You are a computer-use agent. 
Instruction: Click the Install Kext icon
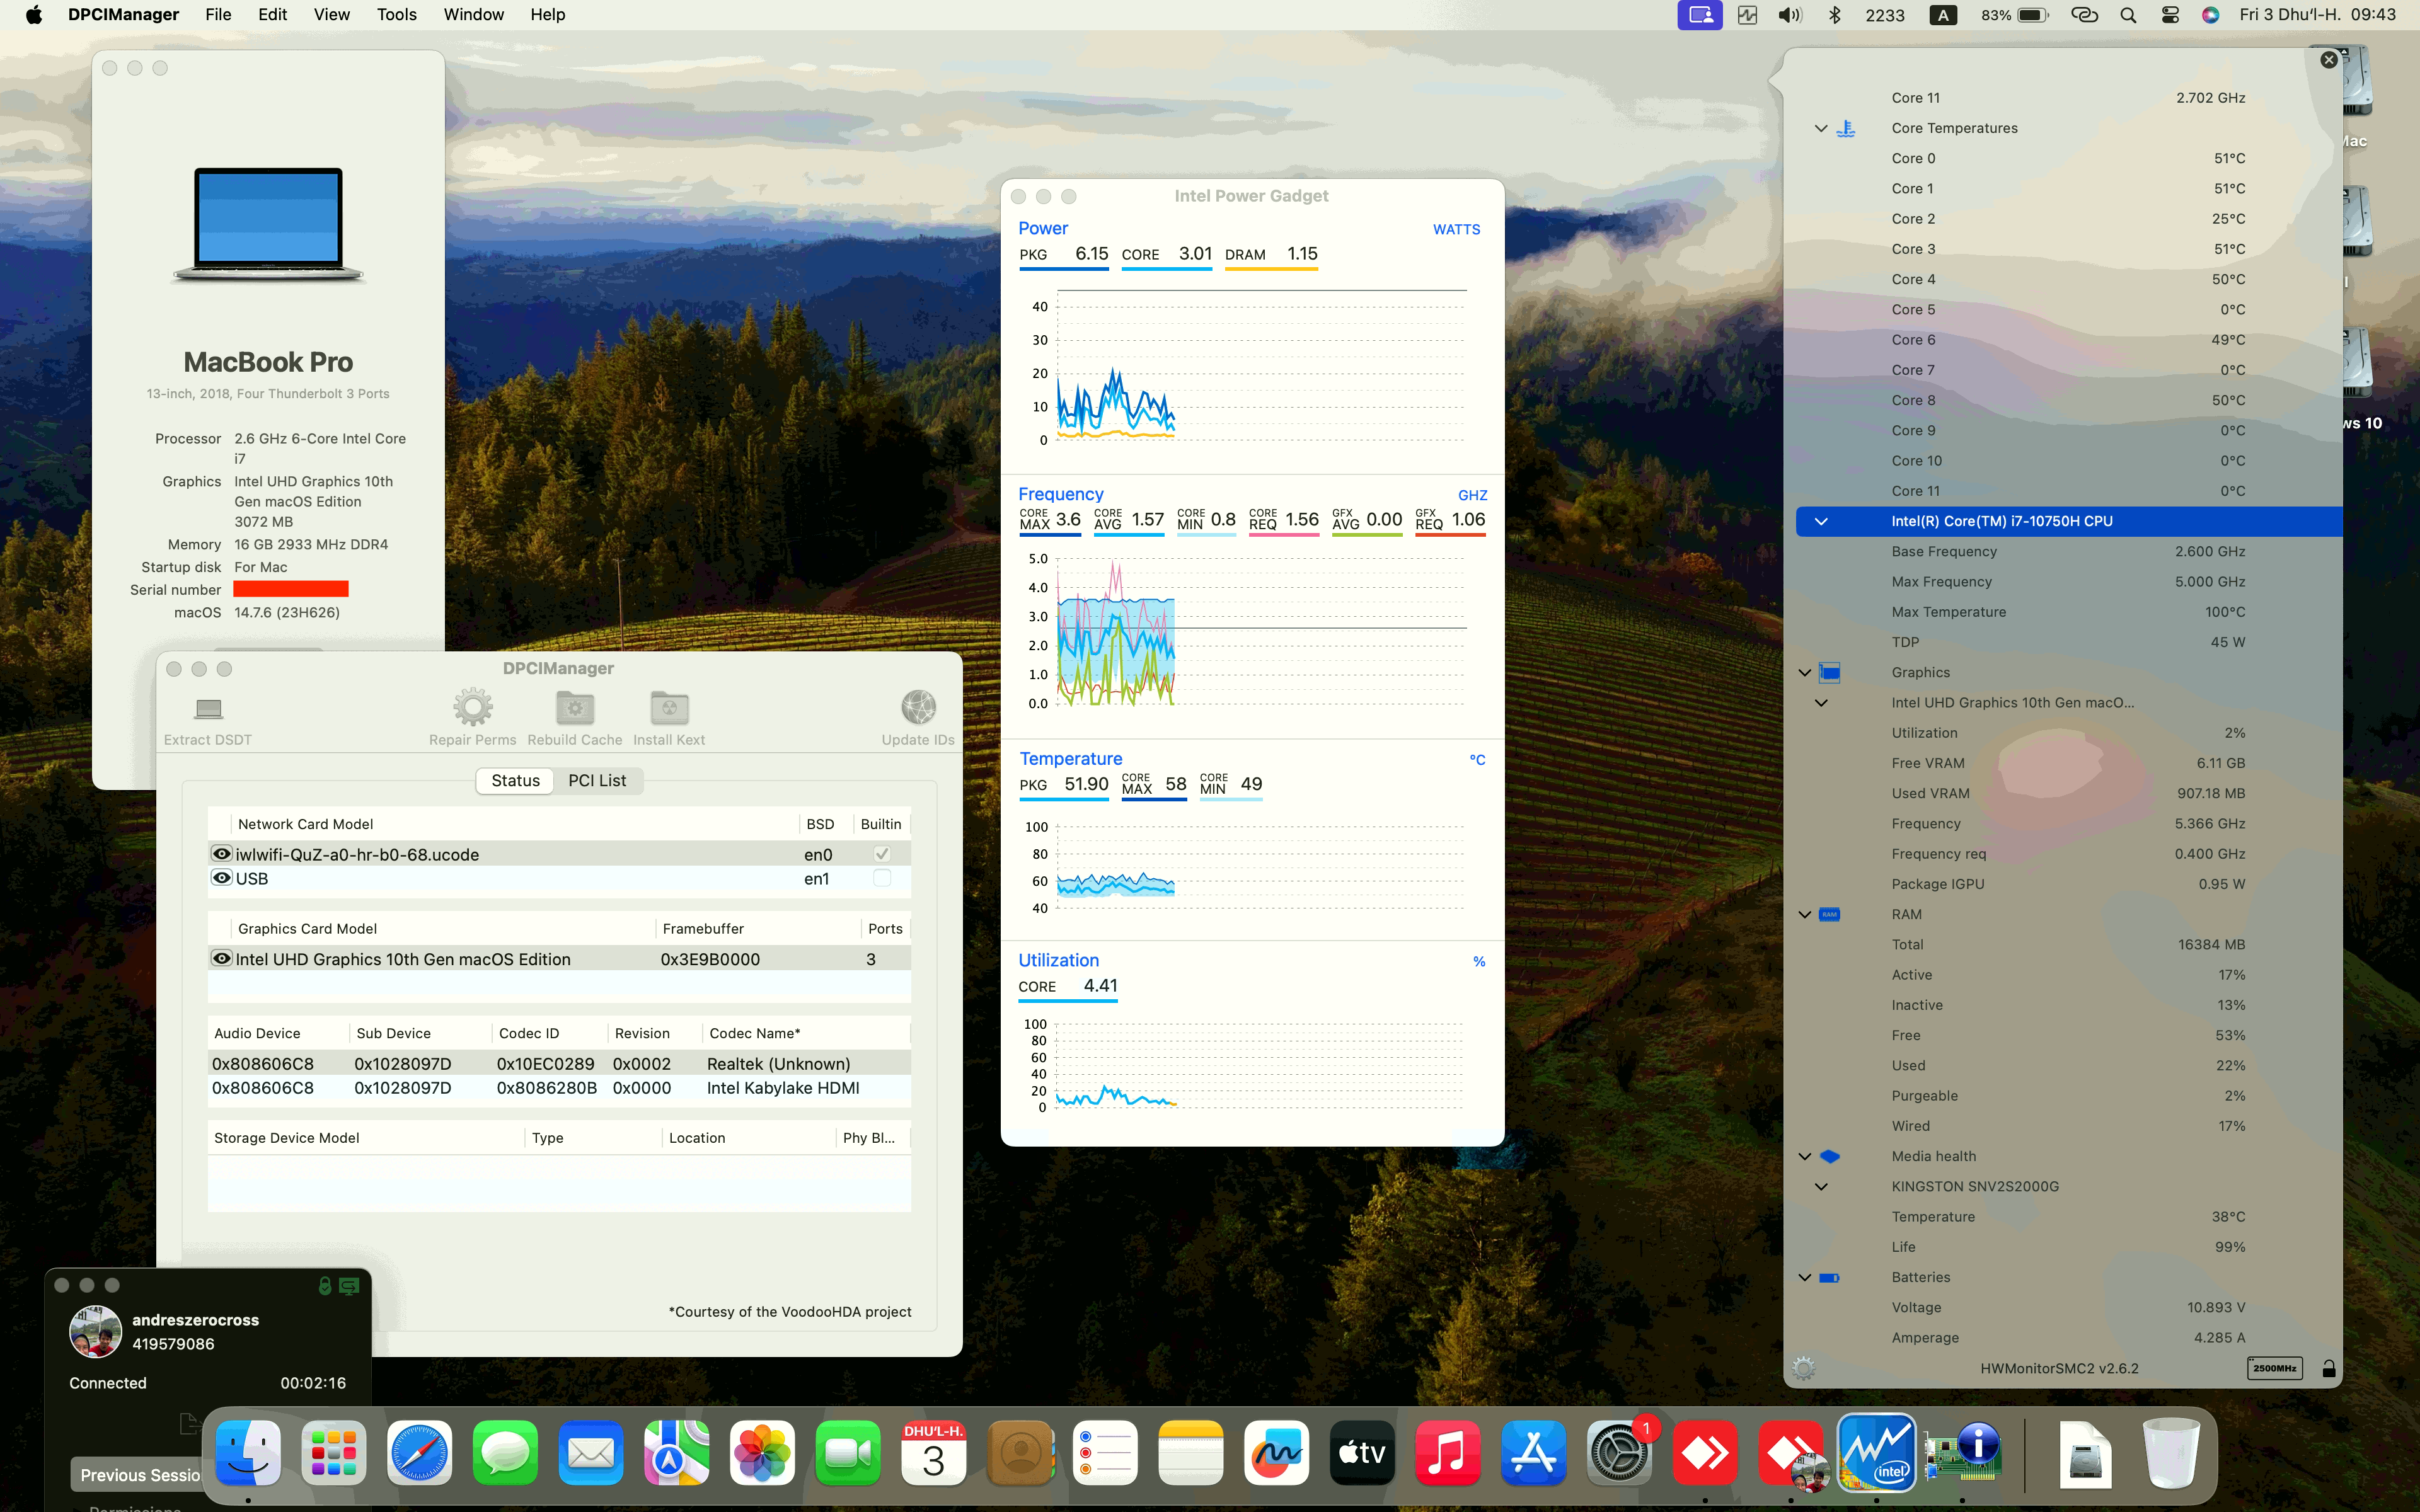(x=668, y=710)
